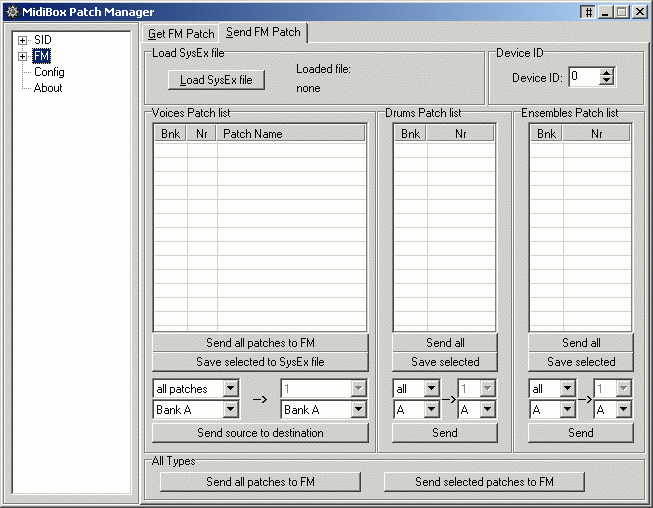Click the '#' title bar button
The height and width of the screenshot is (508, 653).
click(x=588, y=12)
